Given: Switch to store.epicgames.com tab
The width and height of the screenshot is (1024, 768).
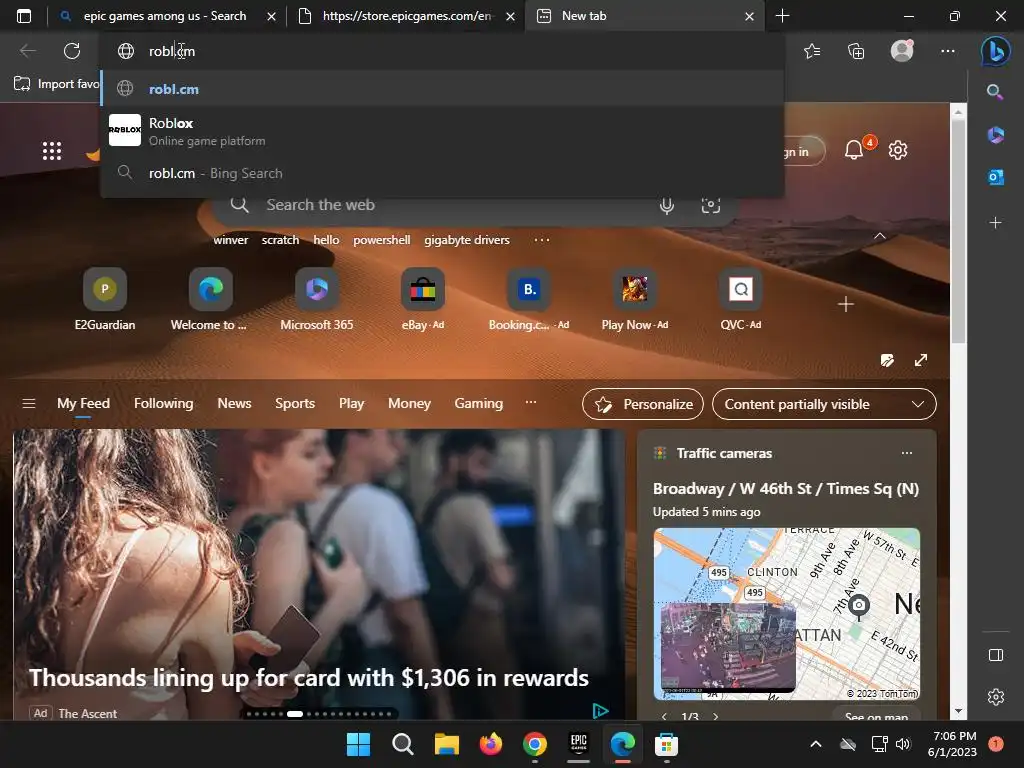Looking at the screenshot, I should point(406,16).
